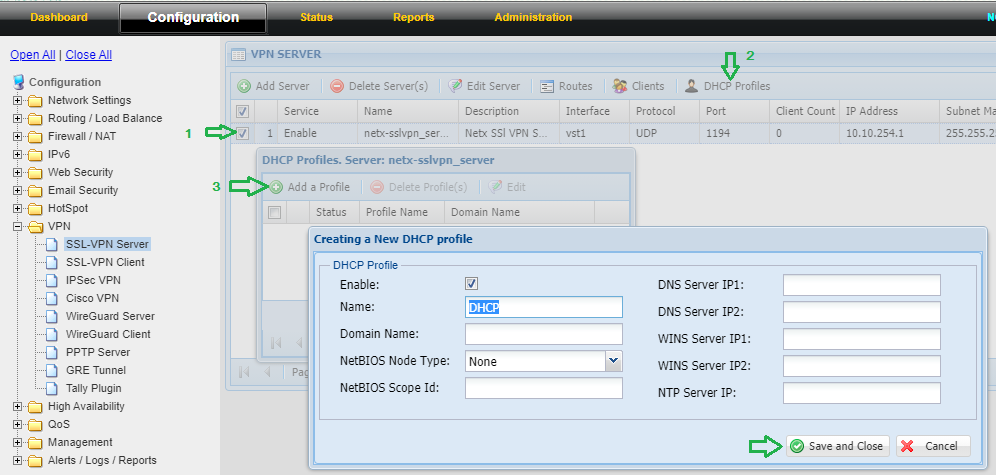Image resolution: width=996 pixels, height=475 pixels.
Task: Open the SSL-VPN Client page
Action: point(105,262)
